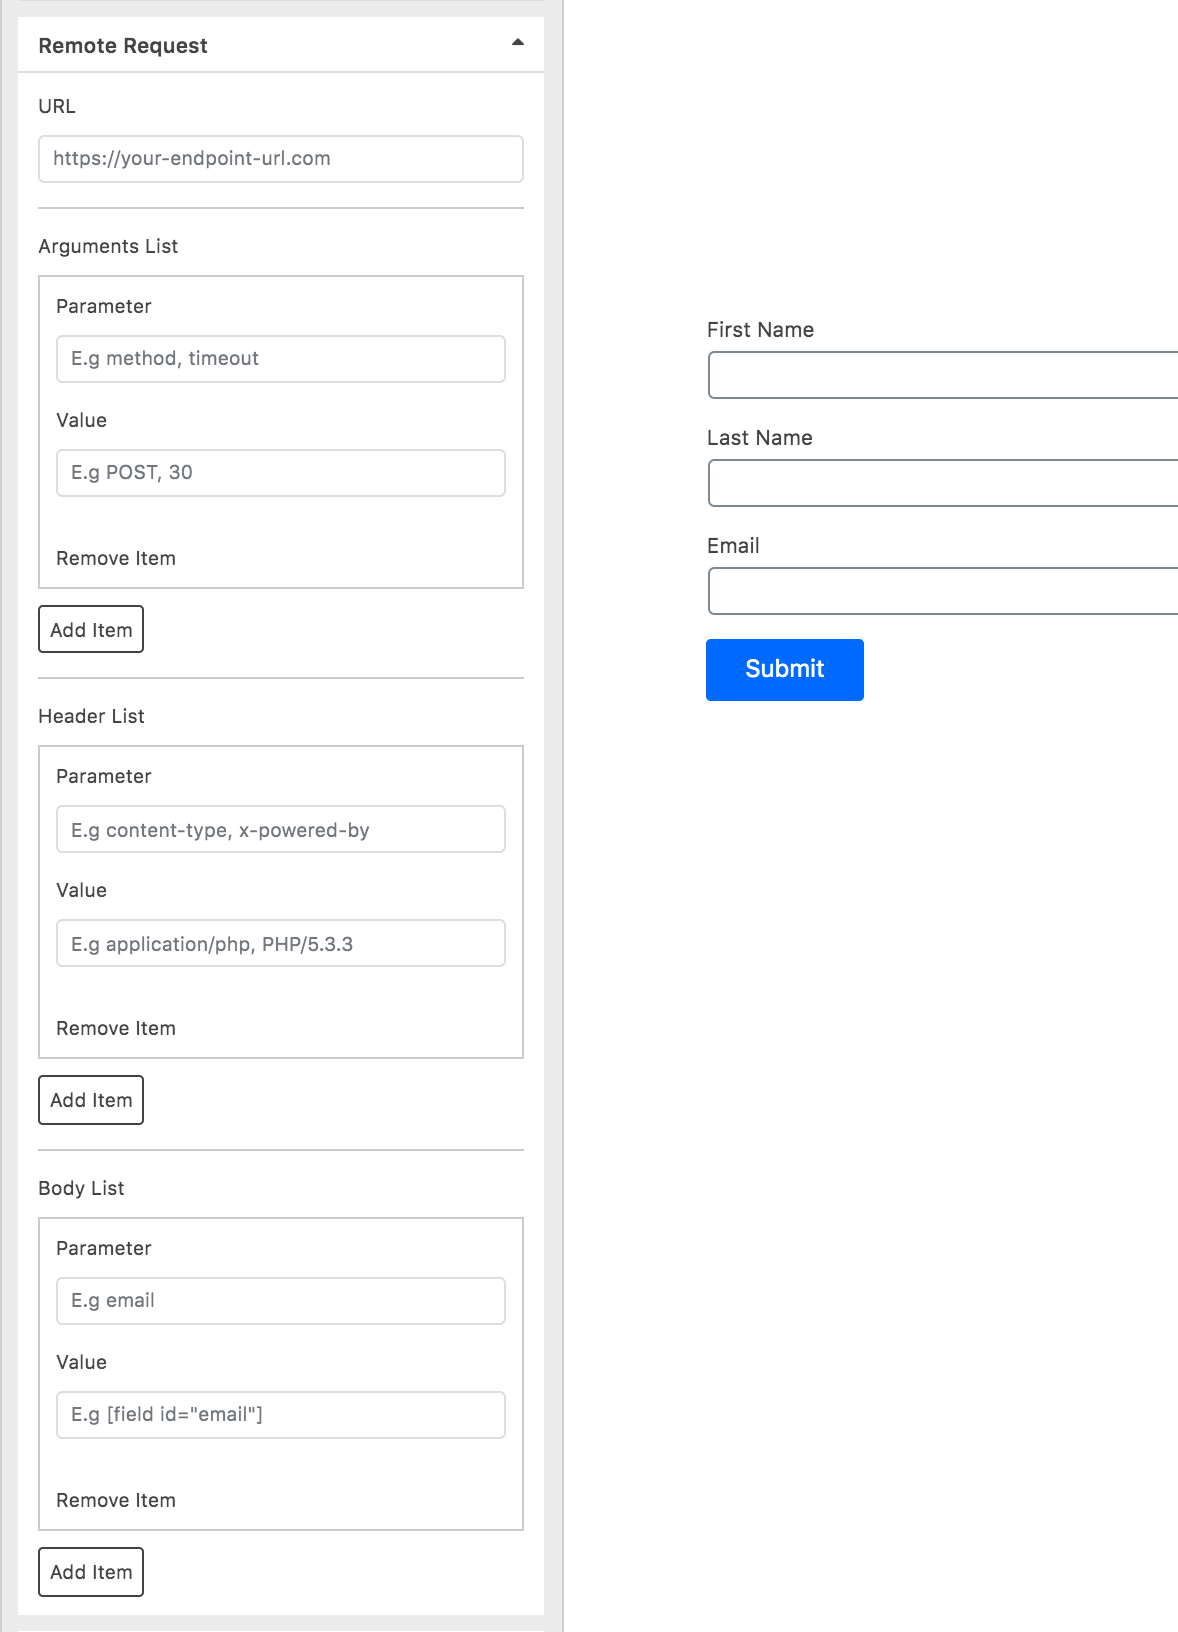Click the Remote Request panel title
The width and height of the screenshot is (1178, 1632).
[123, 46]
